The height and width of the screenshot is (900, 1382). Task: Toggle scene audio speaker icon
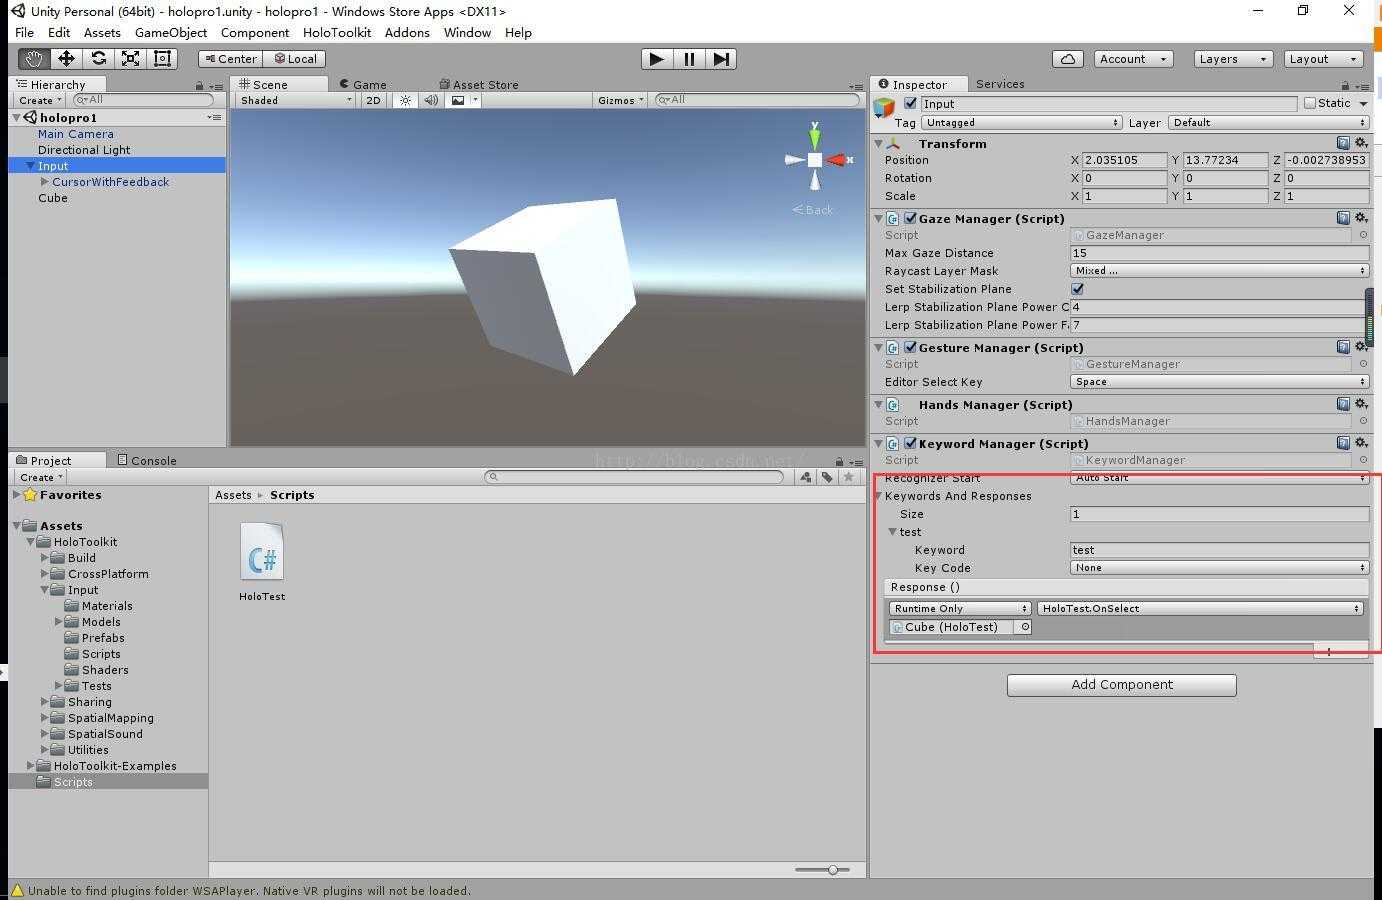[430, 100]
